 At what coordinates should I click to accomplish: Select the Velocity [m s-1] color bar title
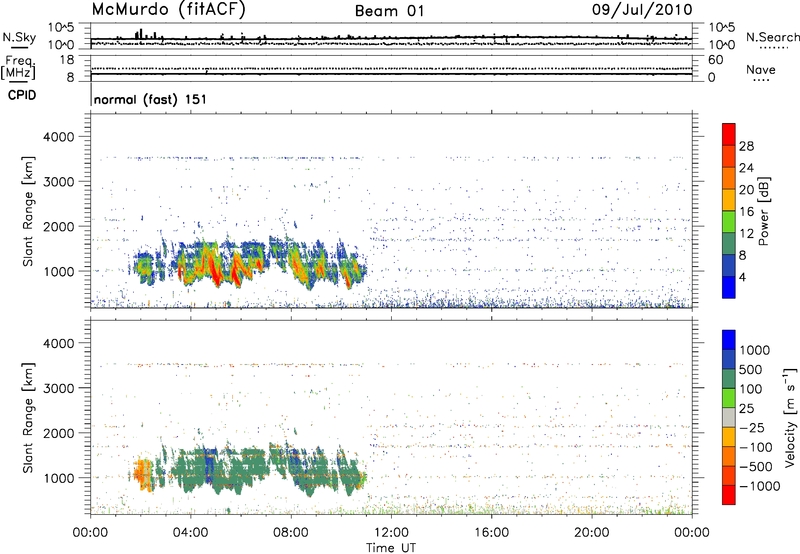pos(790,417)
